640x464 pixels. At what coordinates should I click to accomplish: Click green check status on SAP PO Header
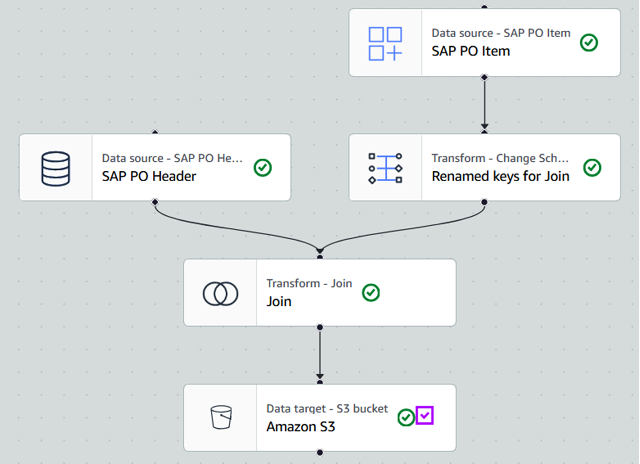(x=262, y=167)
